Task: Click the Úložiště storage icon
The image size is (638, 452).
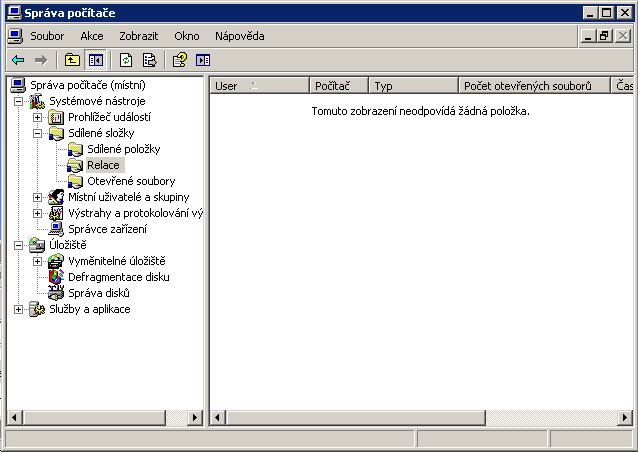Action: [x=37, y=245]
